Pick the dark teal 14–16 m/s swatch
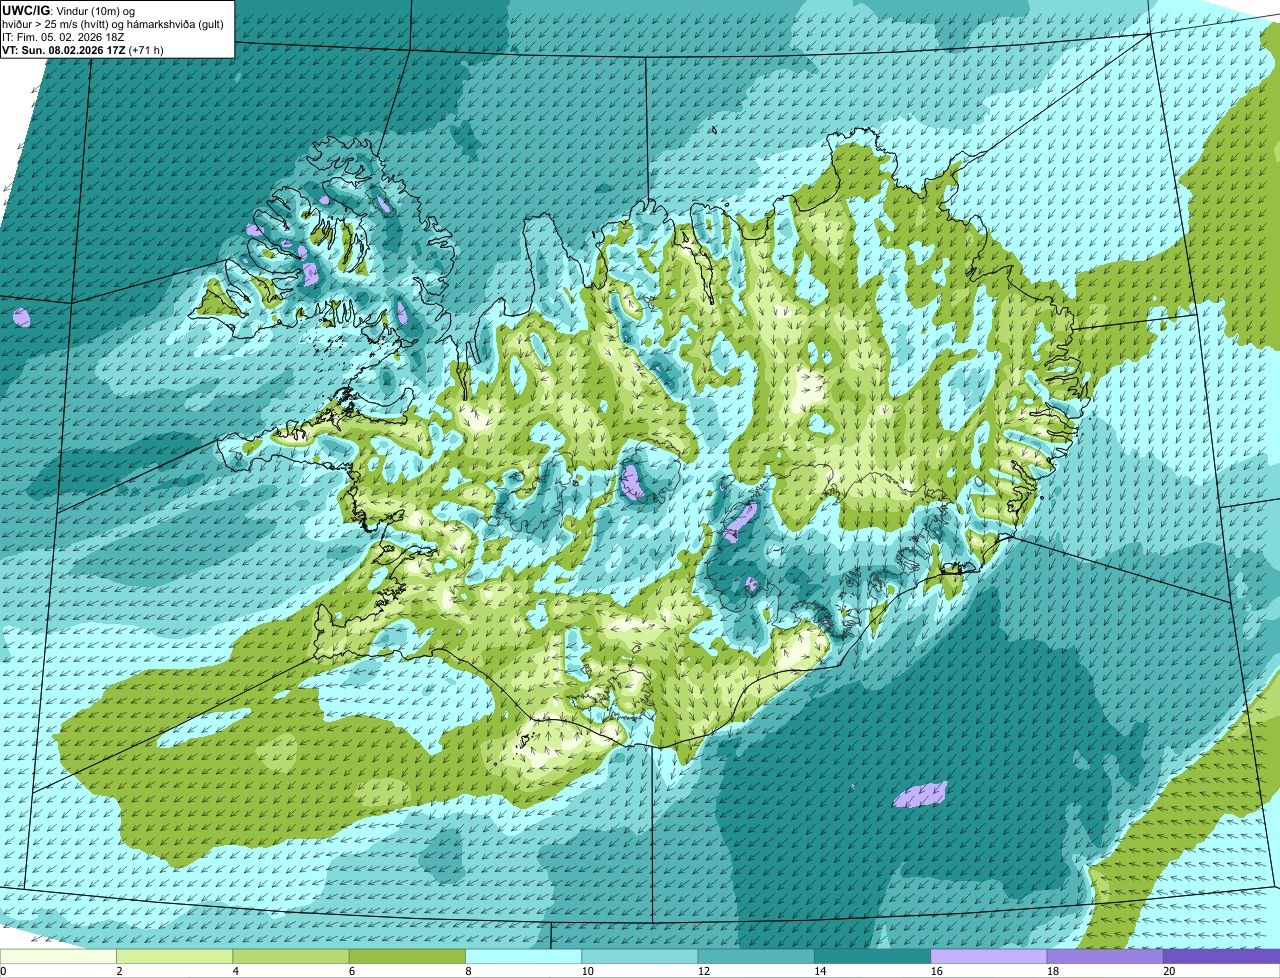The height and width of the screenshot is (978, 1280). 872,957
